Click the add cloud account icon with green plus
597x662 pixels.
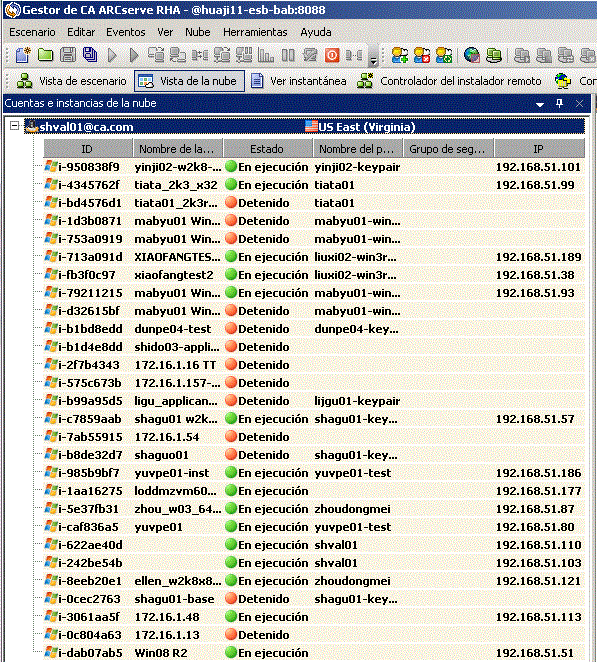point(399,55)
